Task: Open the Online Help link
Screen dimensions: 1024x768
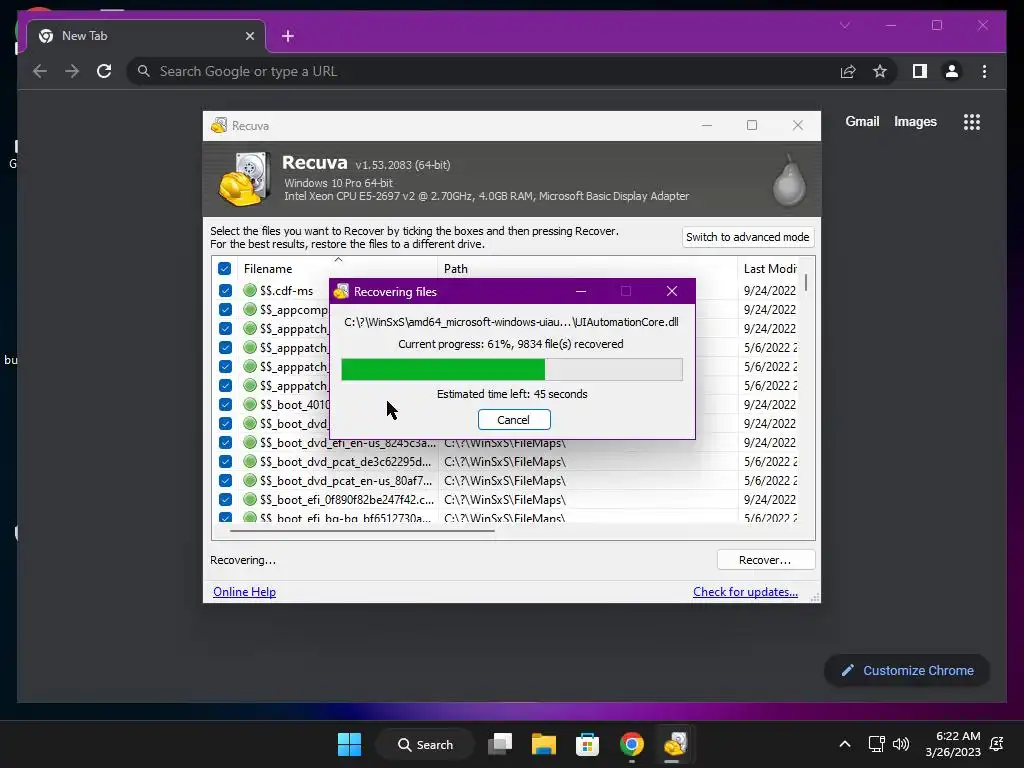Action: pyautogui.click(x=244, y=592)
